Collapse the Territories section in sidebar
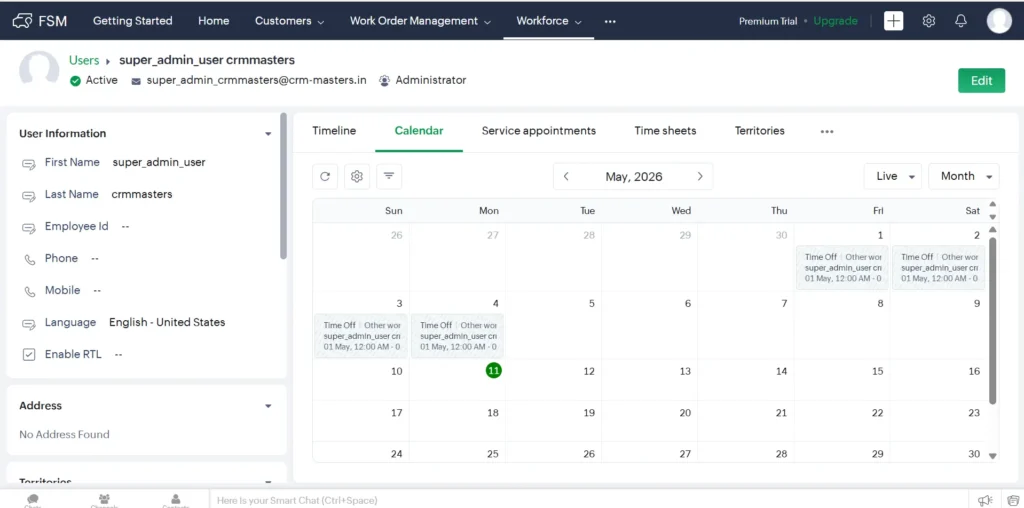Image resolution: width=1024 pixels, height=508 pixels. 268,483
